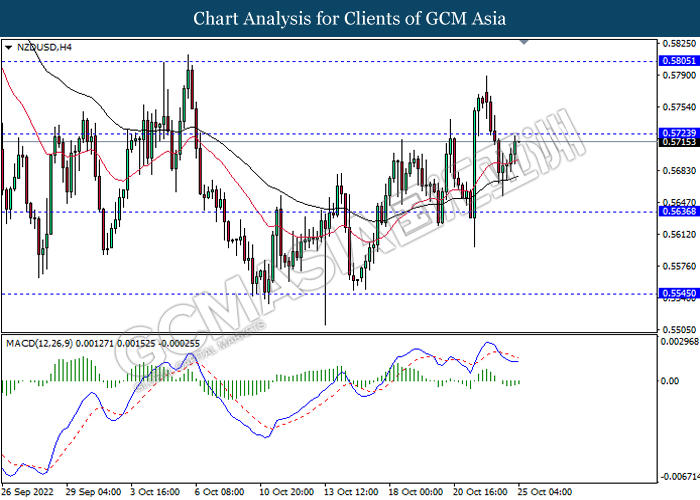
Task: Click the chart shift triangle marker at top
Action: click(524, 42)
